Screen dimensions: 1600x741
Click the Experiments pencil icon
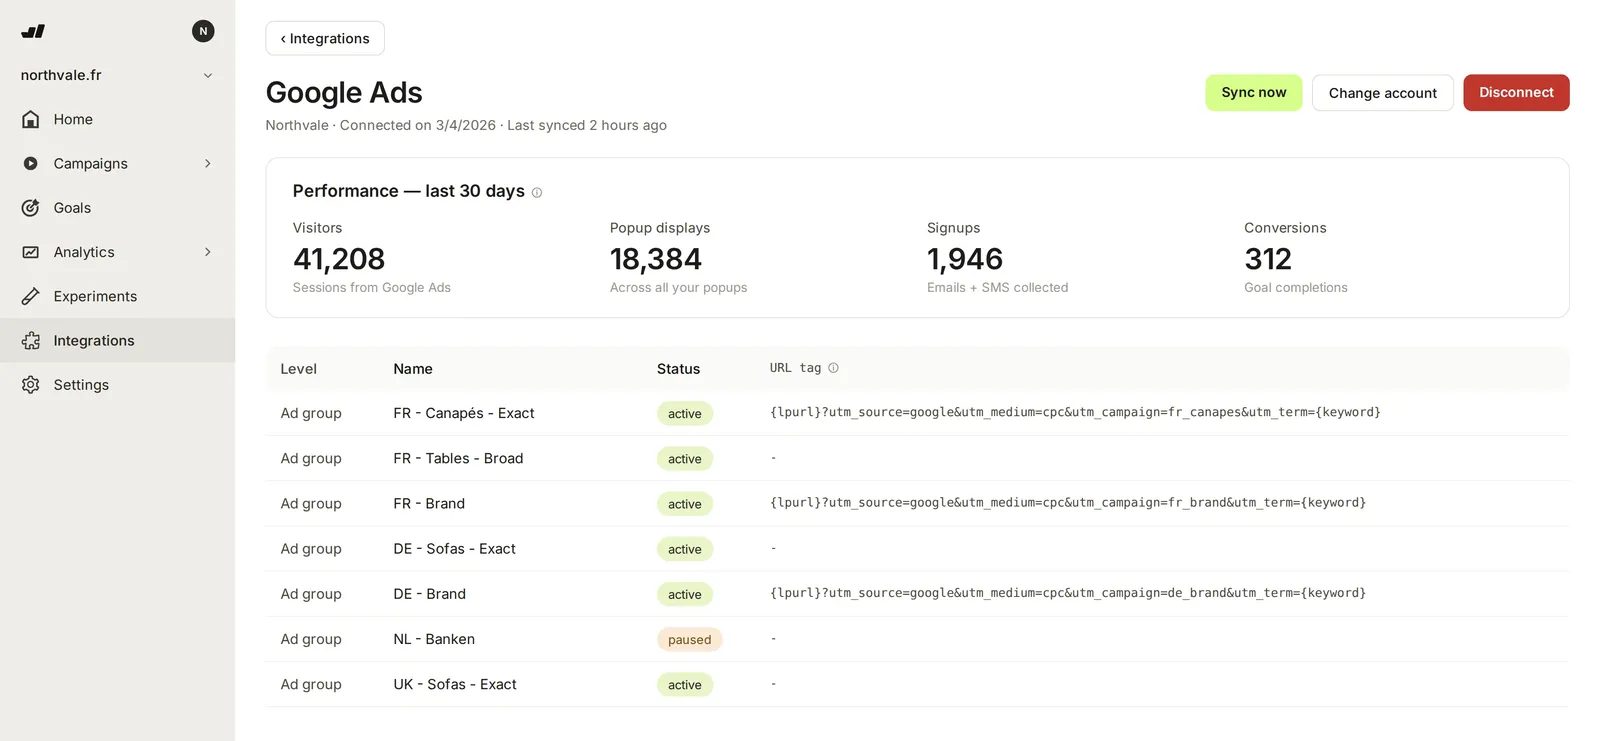point(31,296)
